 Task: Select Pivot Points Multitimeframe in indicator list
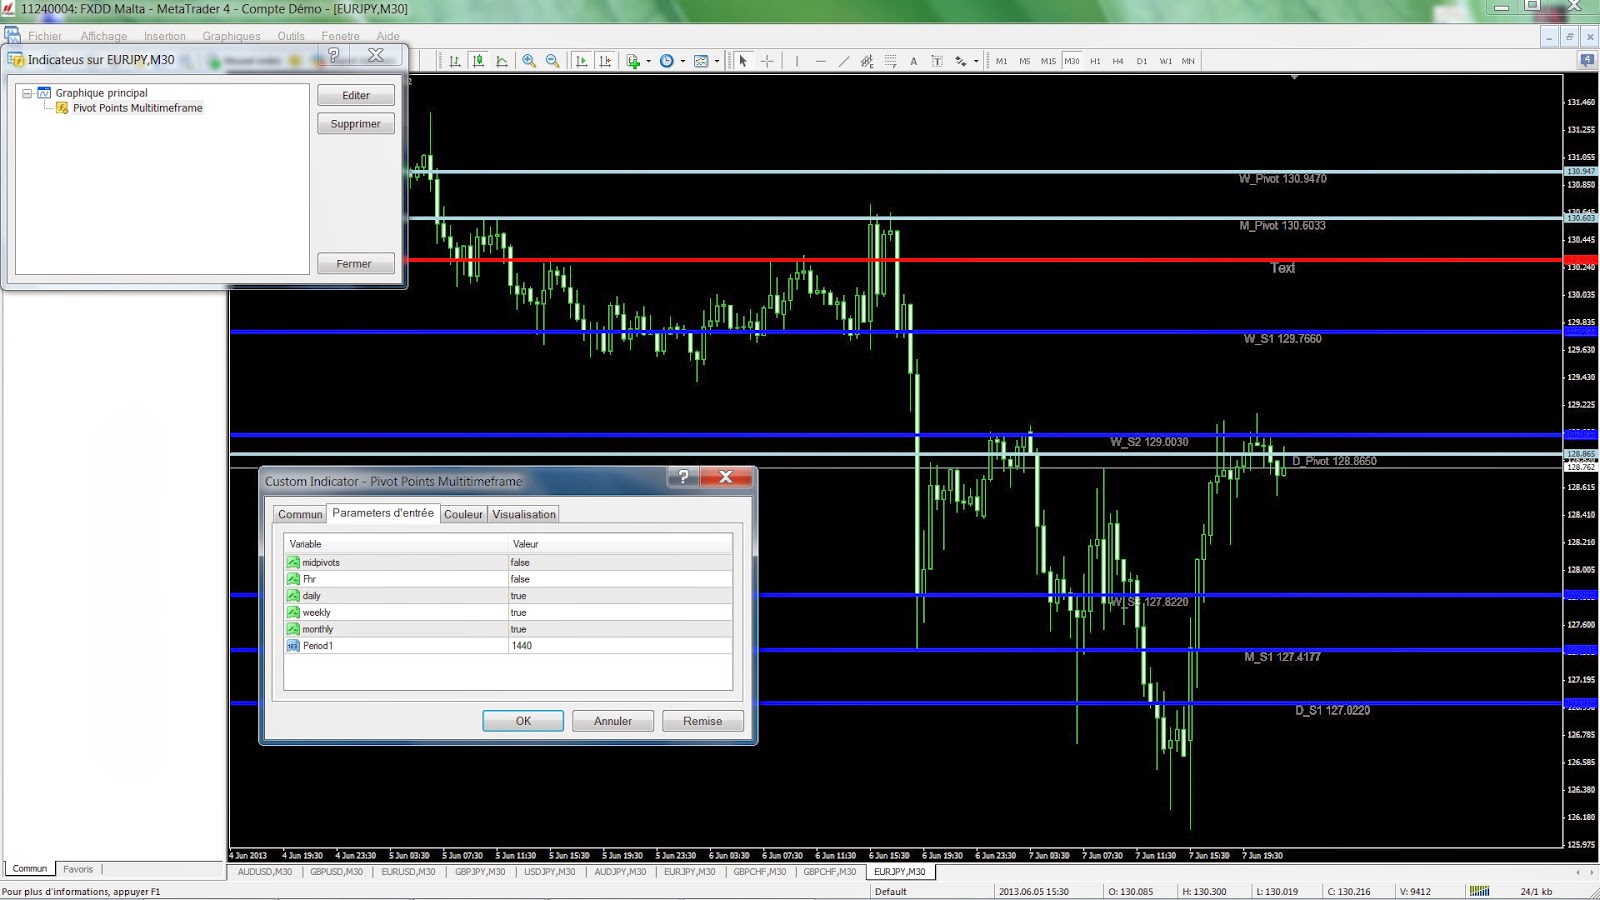point(137,108)
